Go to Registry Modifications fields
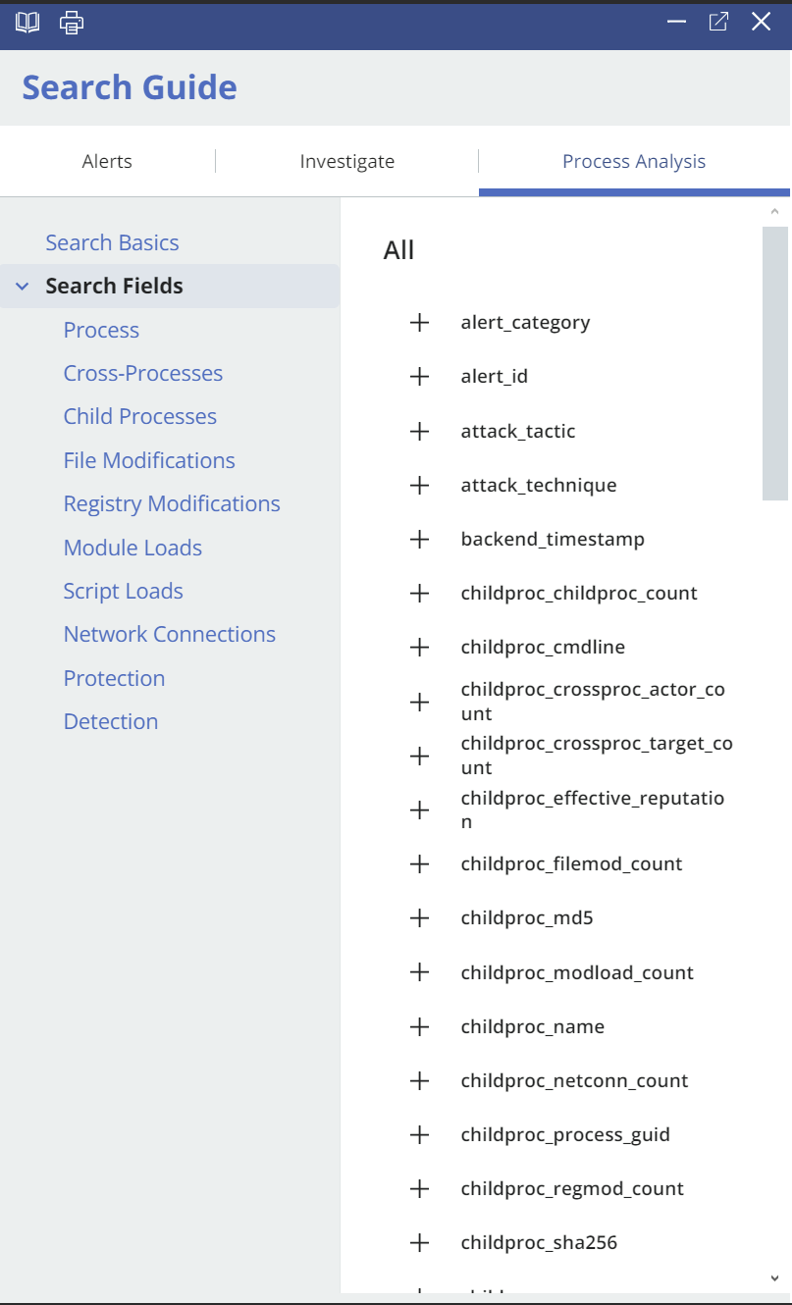The height and width of the screenshot is (1305, 792). [x=172, y=504]
